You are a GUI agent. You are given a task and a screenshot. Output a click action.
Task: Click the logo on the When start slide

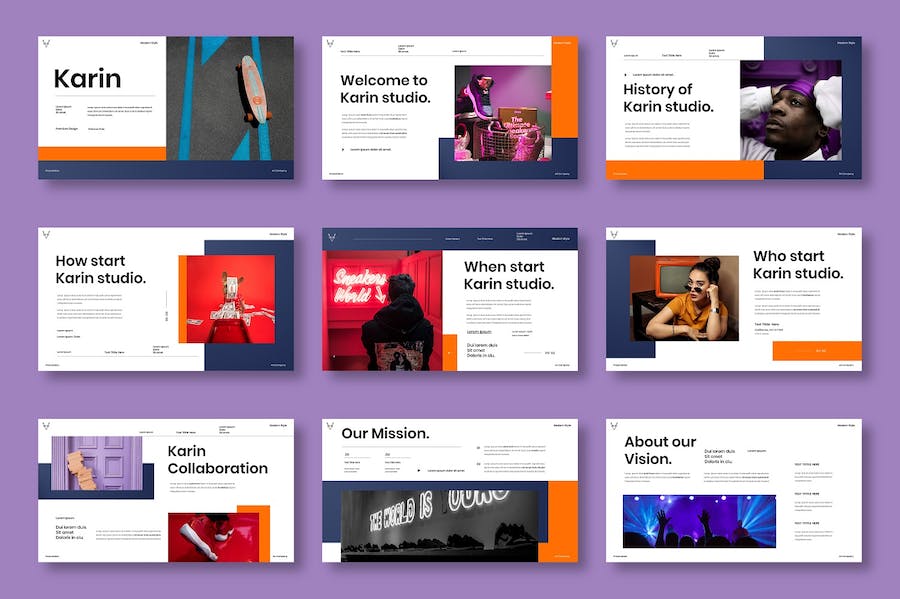click(331, 237)
